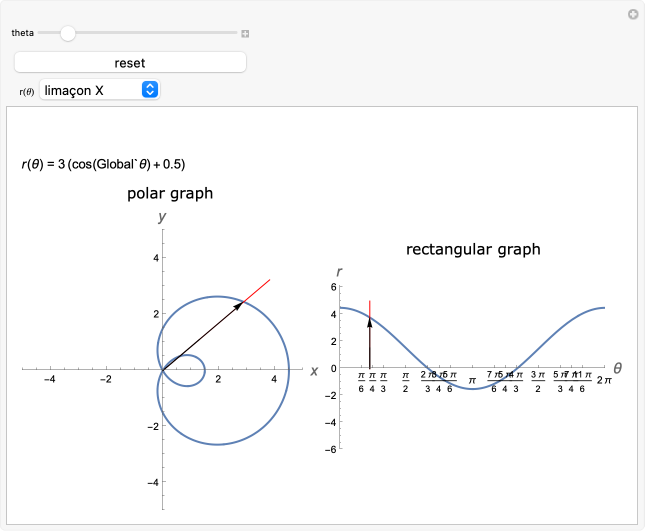The image size is (645, 532).
Task: Click the black arrowhead on polar graph
Action: (238, 305)
